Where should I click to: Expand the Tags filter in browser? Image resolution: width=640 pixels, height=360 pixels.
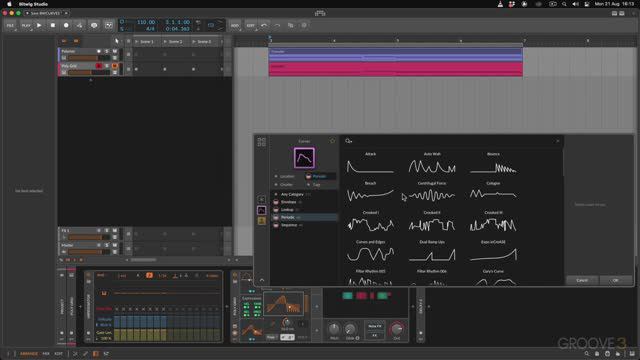tap(316, 184)
